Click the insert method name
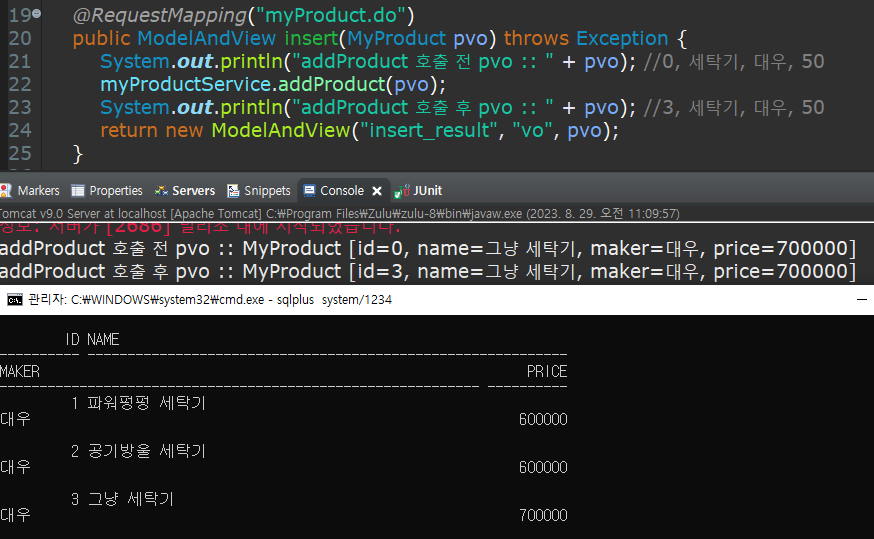This screenshot has height=539, width=874. [x=312, y=38]
